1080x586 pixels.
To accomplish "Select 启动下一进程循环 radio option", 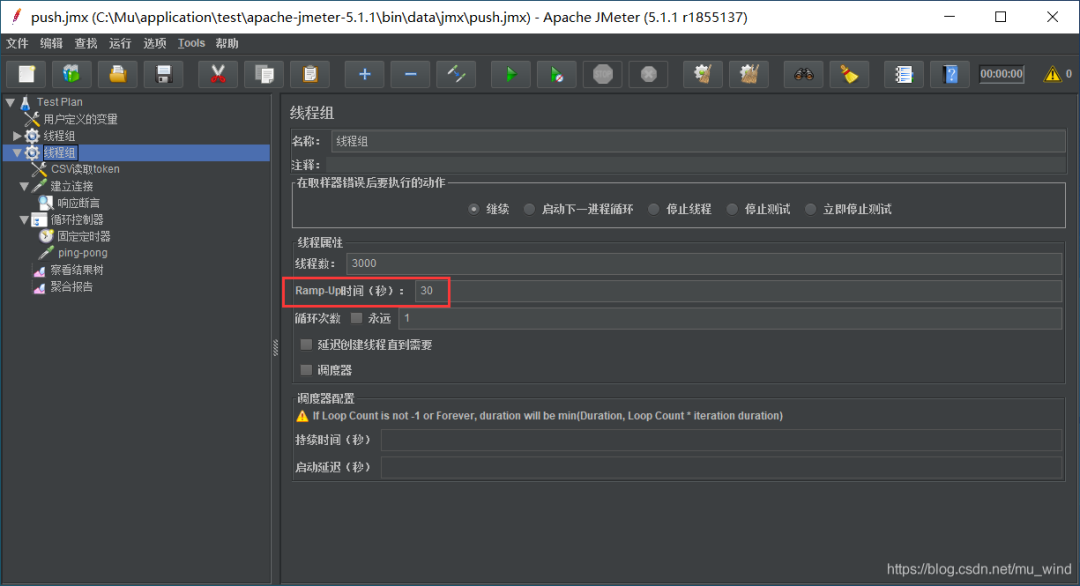I will coord(529,209).
